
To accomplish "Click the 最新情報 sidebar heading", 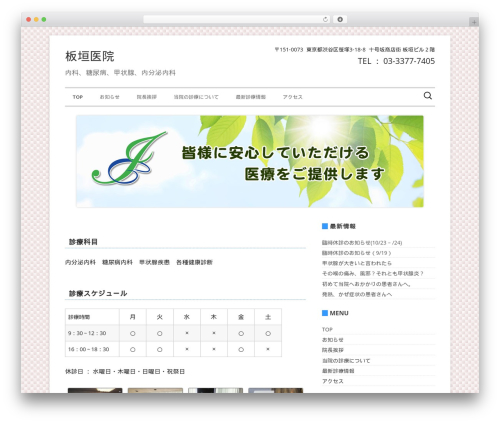I will [342, 226].
